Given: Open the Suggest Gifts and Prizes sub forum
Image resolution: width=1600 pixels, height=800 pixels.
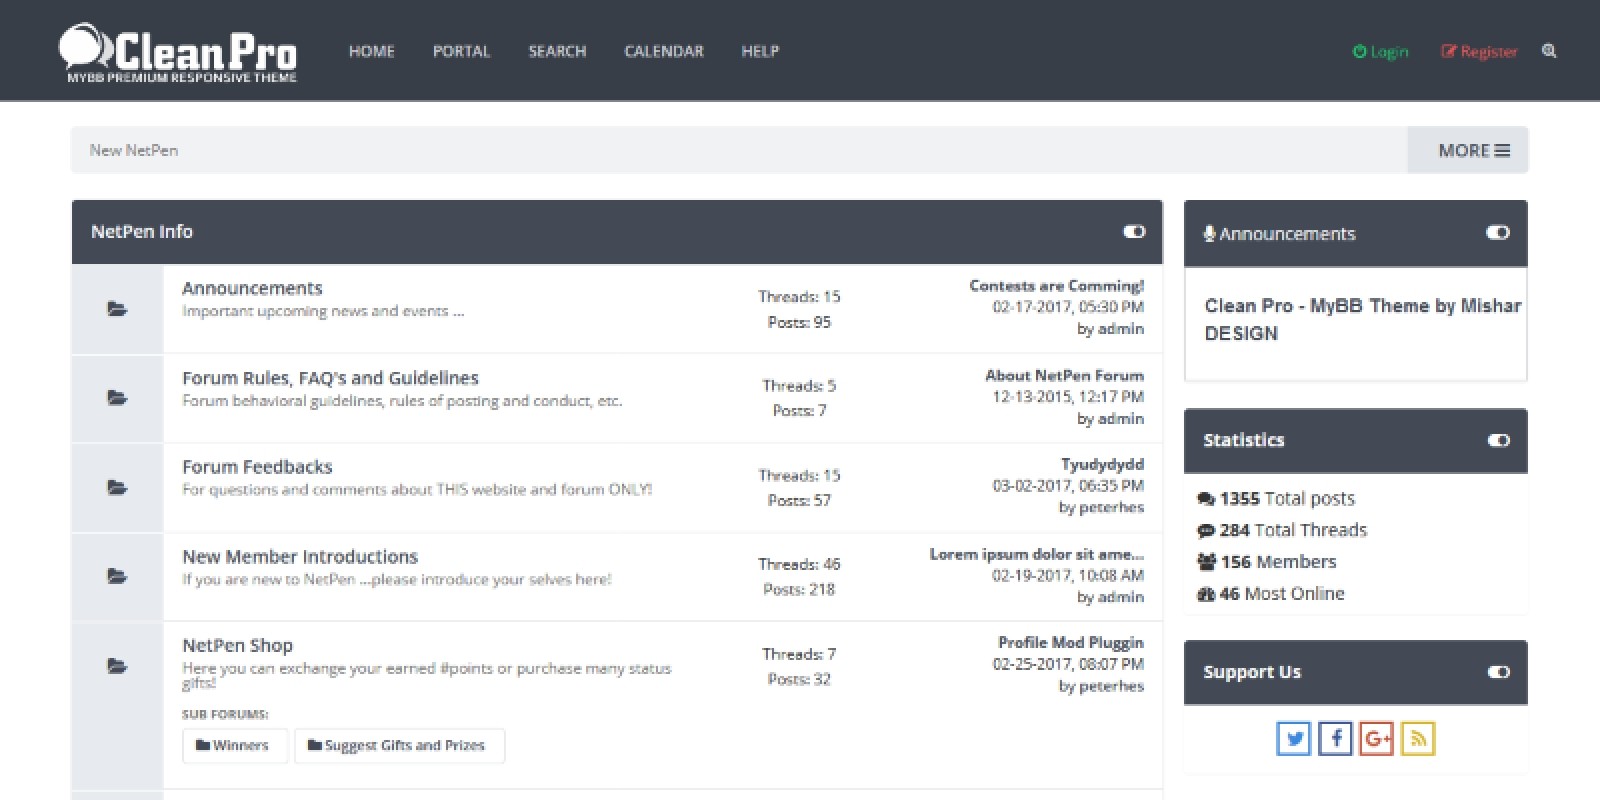Looking at the screenshot, I should [399, 745].
